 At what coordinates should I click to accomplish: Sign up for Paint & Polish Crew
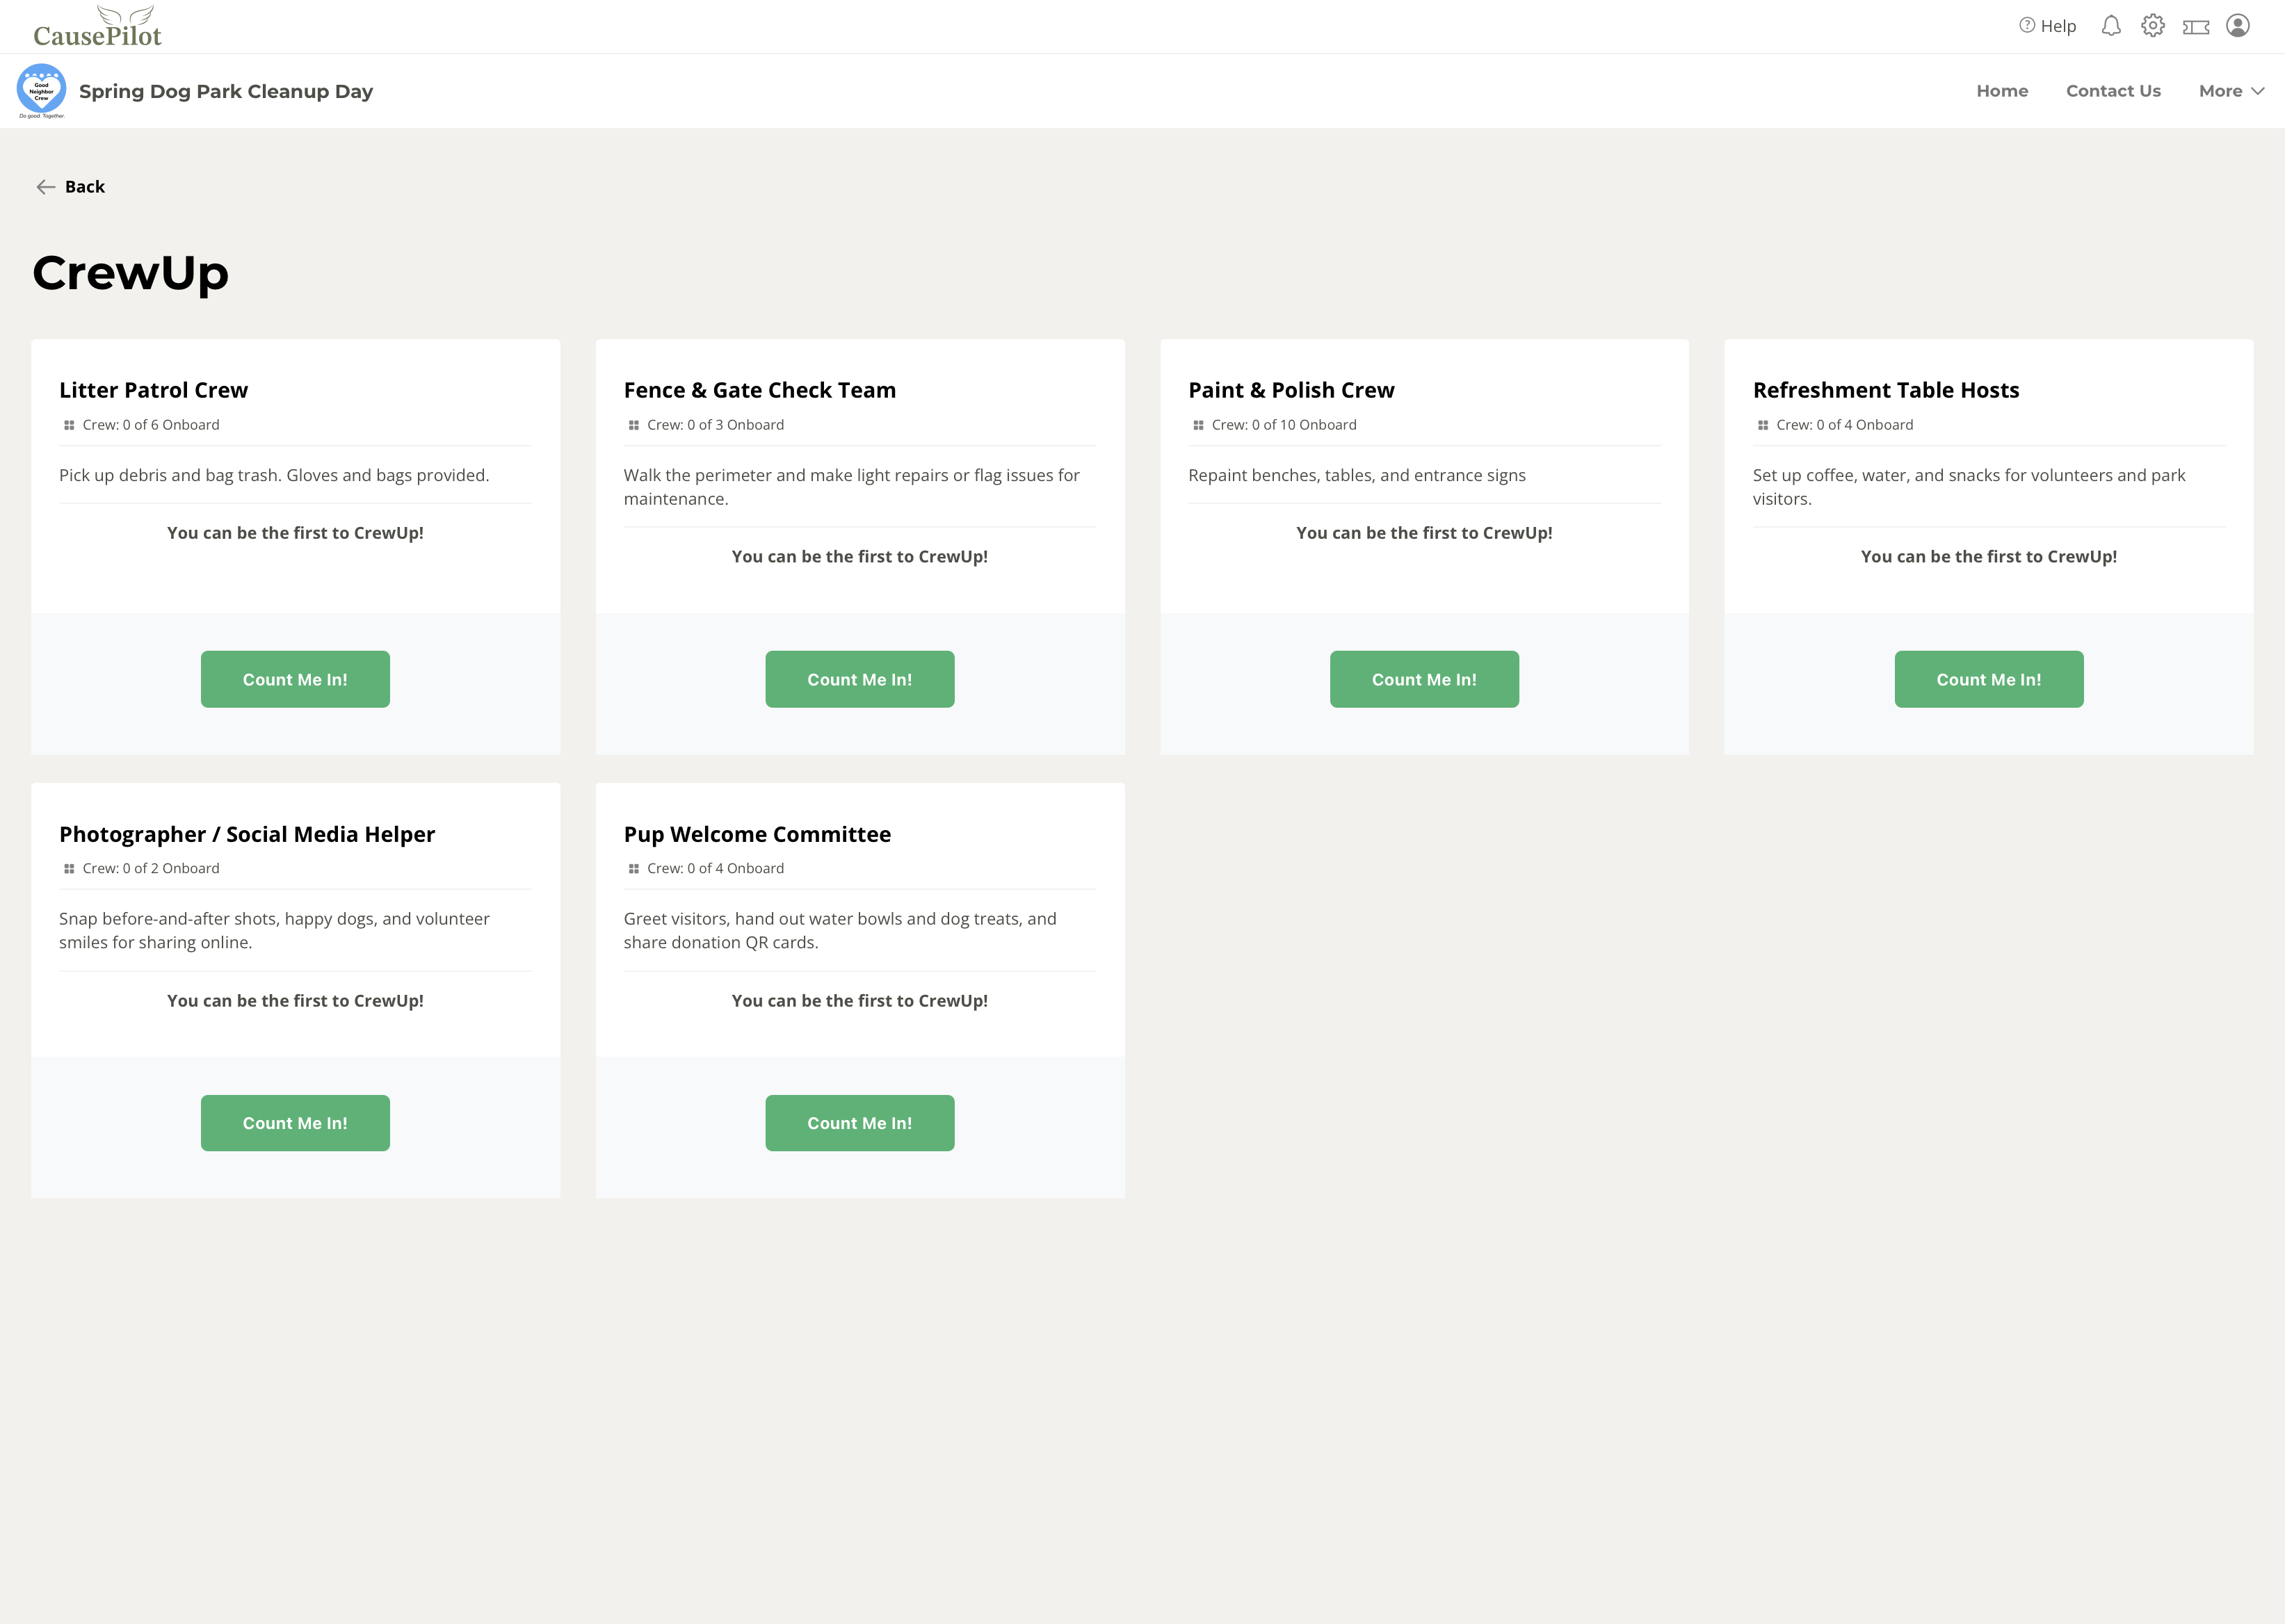(x=1423, y=679)
